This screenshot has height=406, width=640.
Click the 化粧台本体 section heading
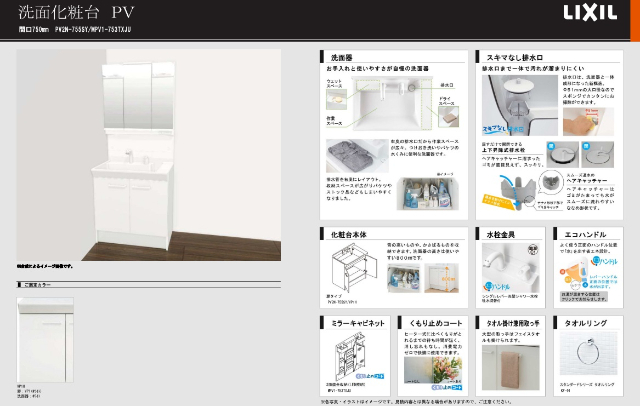(x=348, y=235)
